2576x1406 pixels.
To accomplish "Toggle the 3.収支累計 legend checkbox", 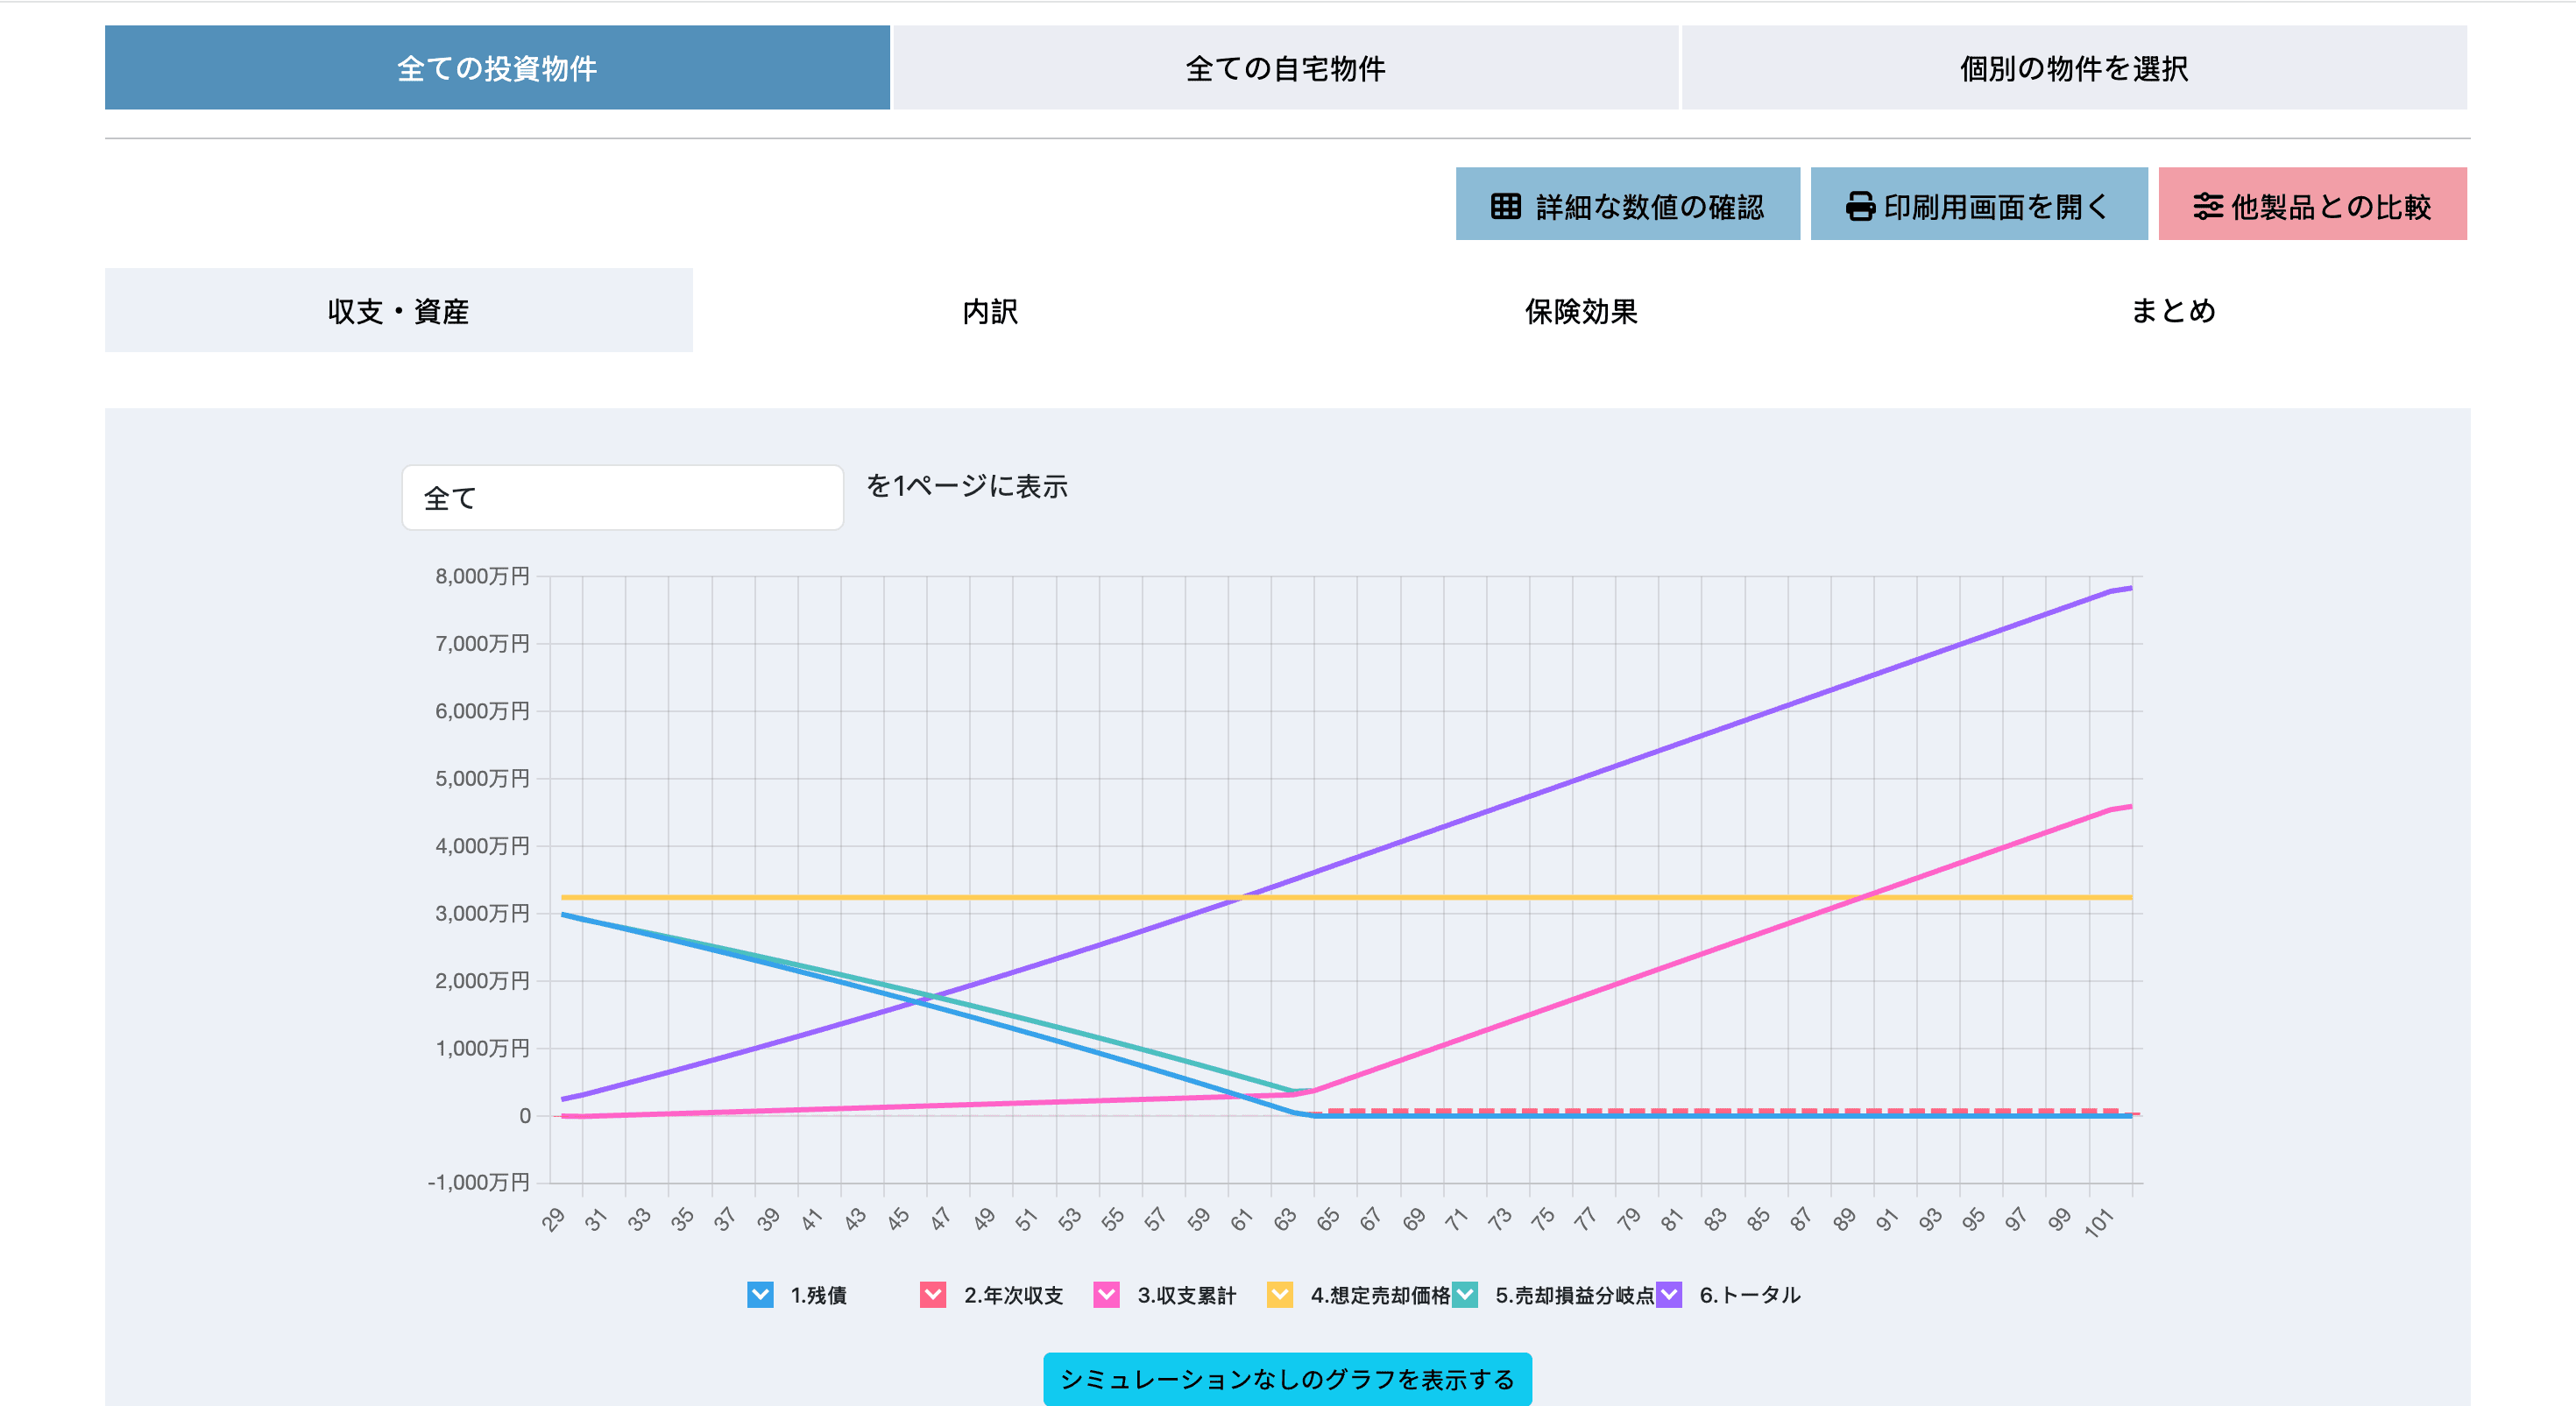I will (x=1106, y=1294).
